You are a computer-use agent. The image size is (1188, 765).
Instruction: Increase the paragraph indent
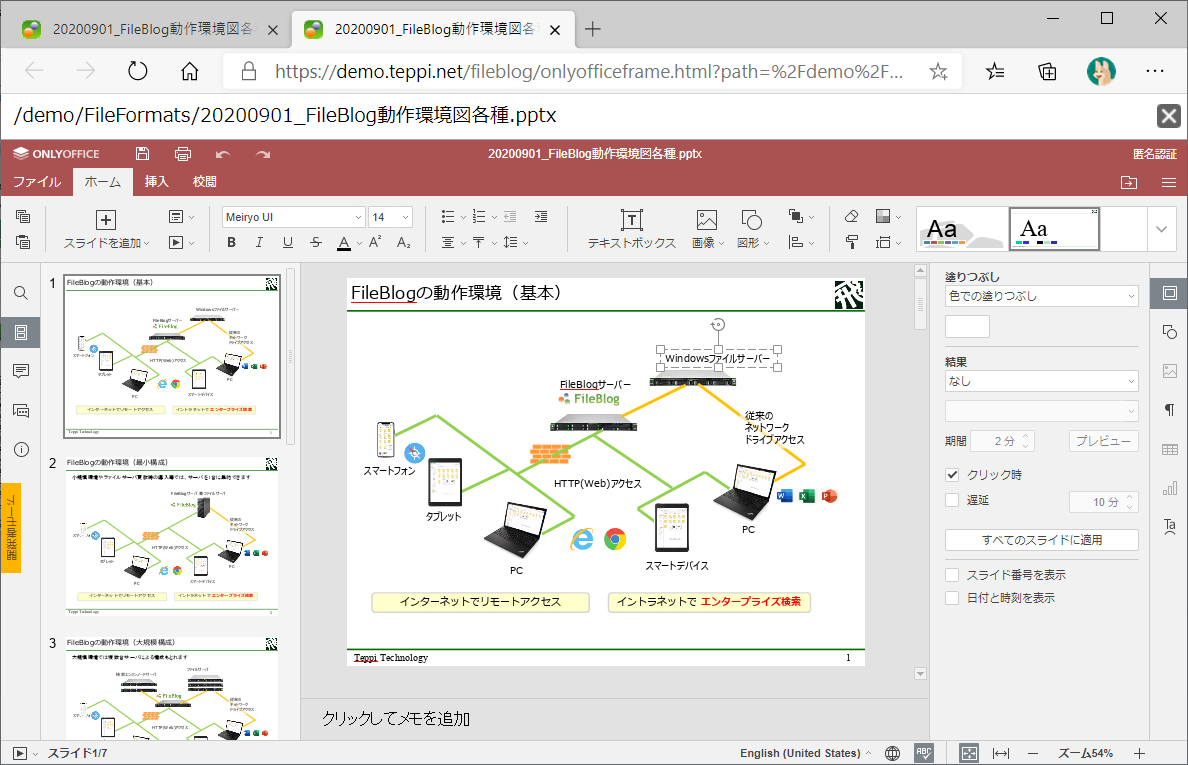click(x=541, y=217)
